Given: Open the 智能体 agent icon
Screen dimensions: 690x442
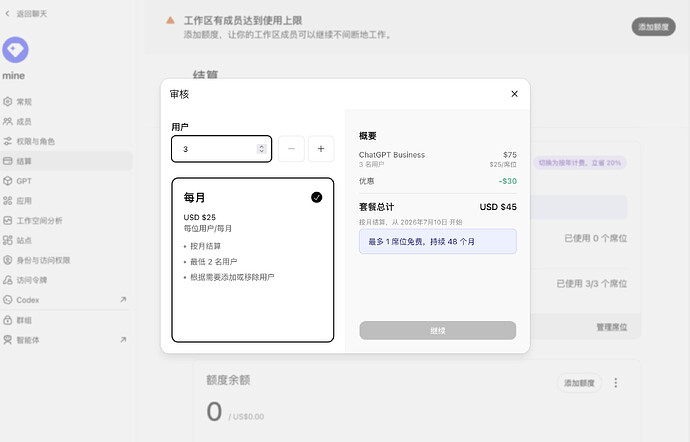Looking at the screenshot, I should pyautogui.click(x=7, y=340).
